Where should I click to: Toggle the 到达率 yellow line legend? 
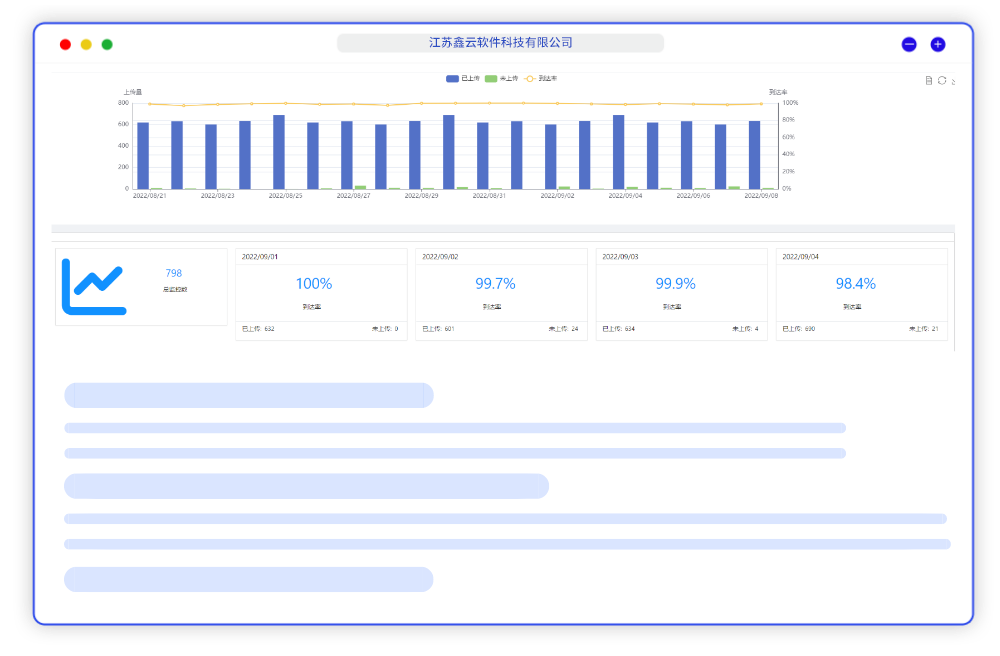tap(541, 78)
